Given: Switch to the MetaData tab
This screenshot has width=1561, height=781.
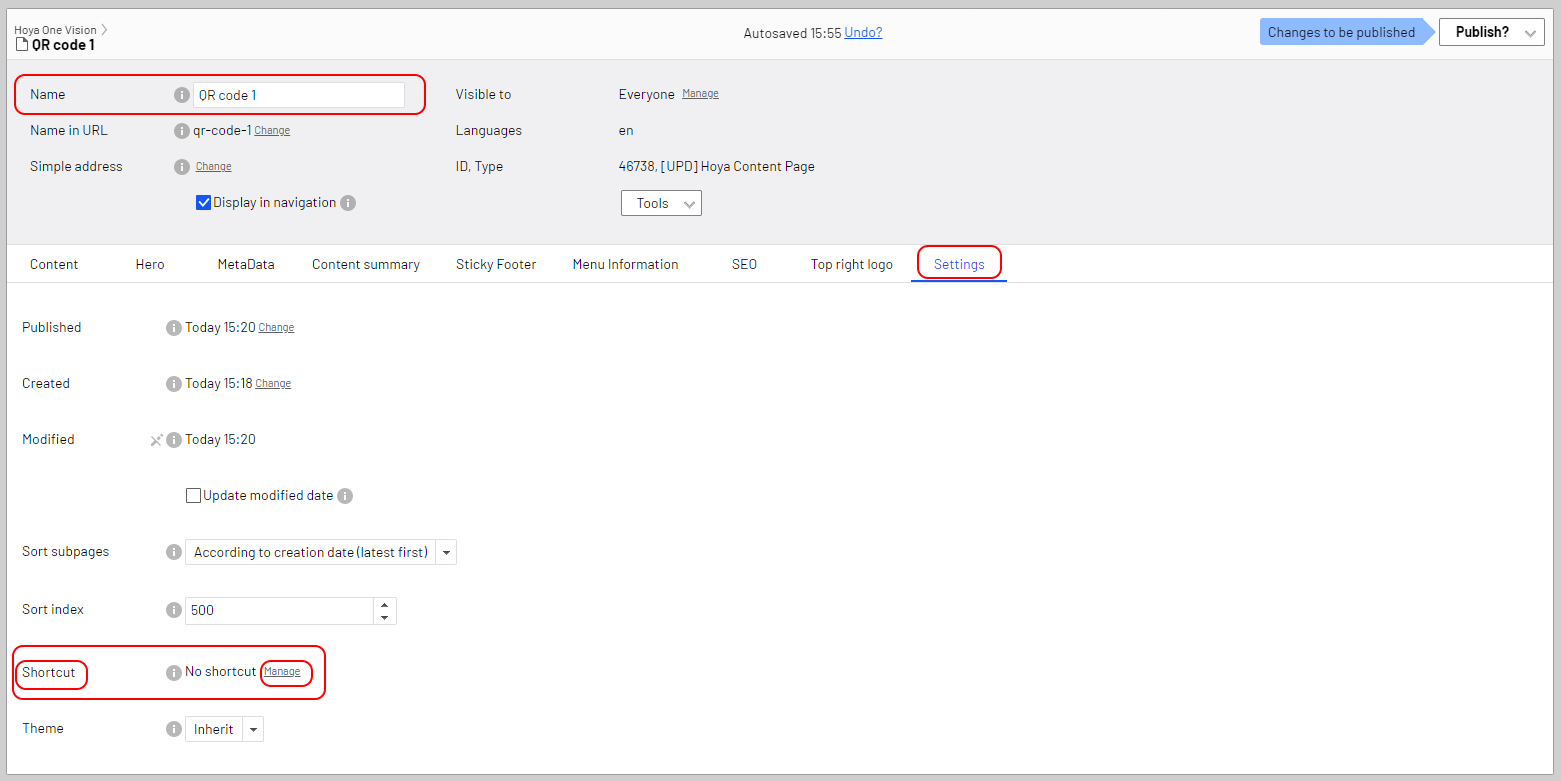Looking at the screenshot, I should pyautogui.click(x=246, y=265).
